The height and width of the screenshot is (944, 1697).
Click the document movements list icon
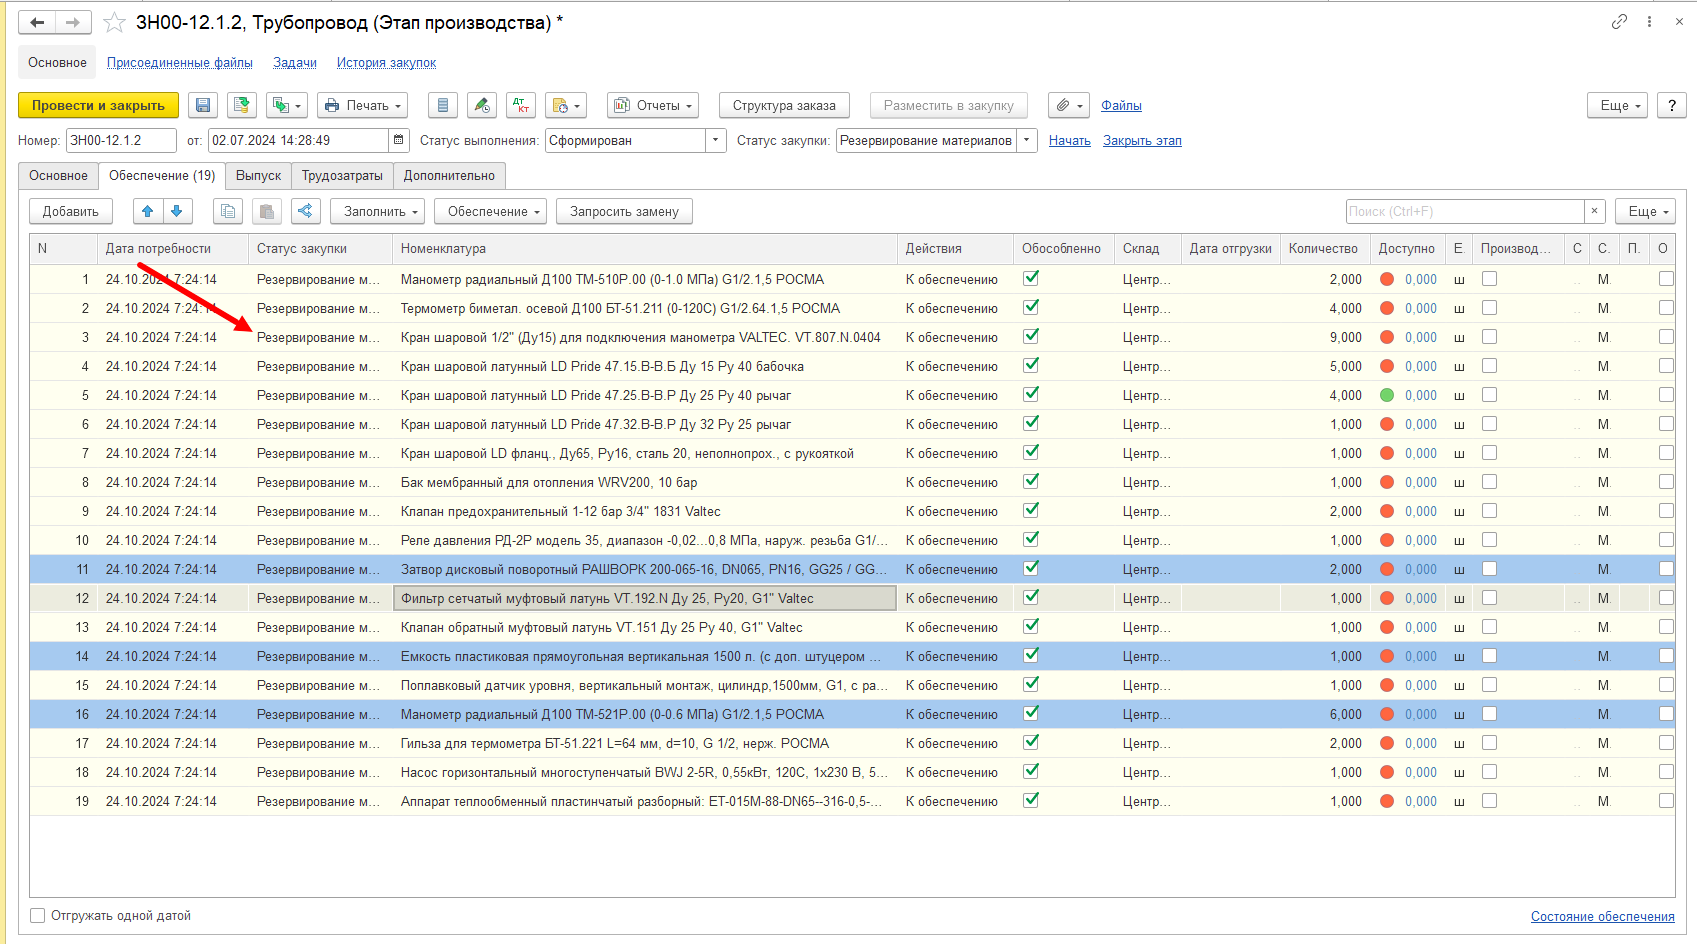[x=443, y=105]
